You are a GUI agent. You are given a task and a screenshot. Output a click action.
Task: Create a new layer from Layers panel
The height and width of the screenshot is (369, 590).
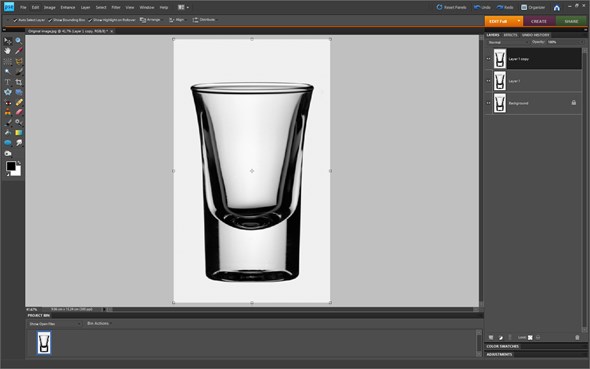coord(491,337)
